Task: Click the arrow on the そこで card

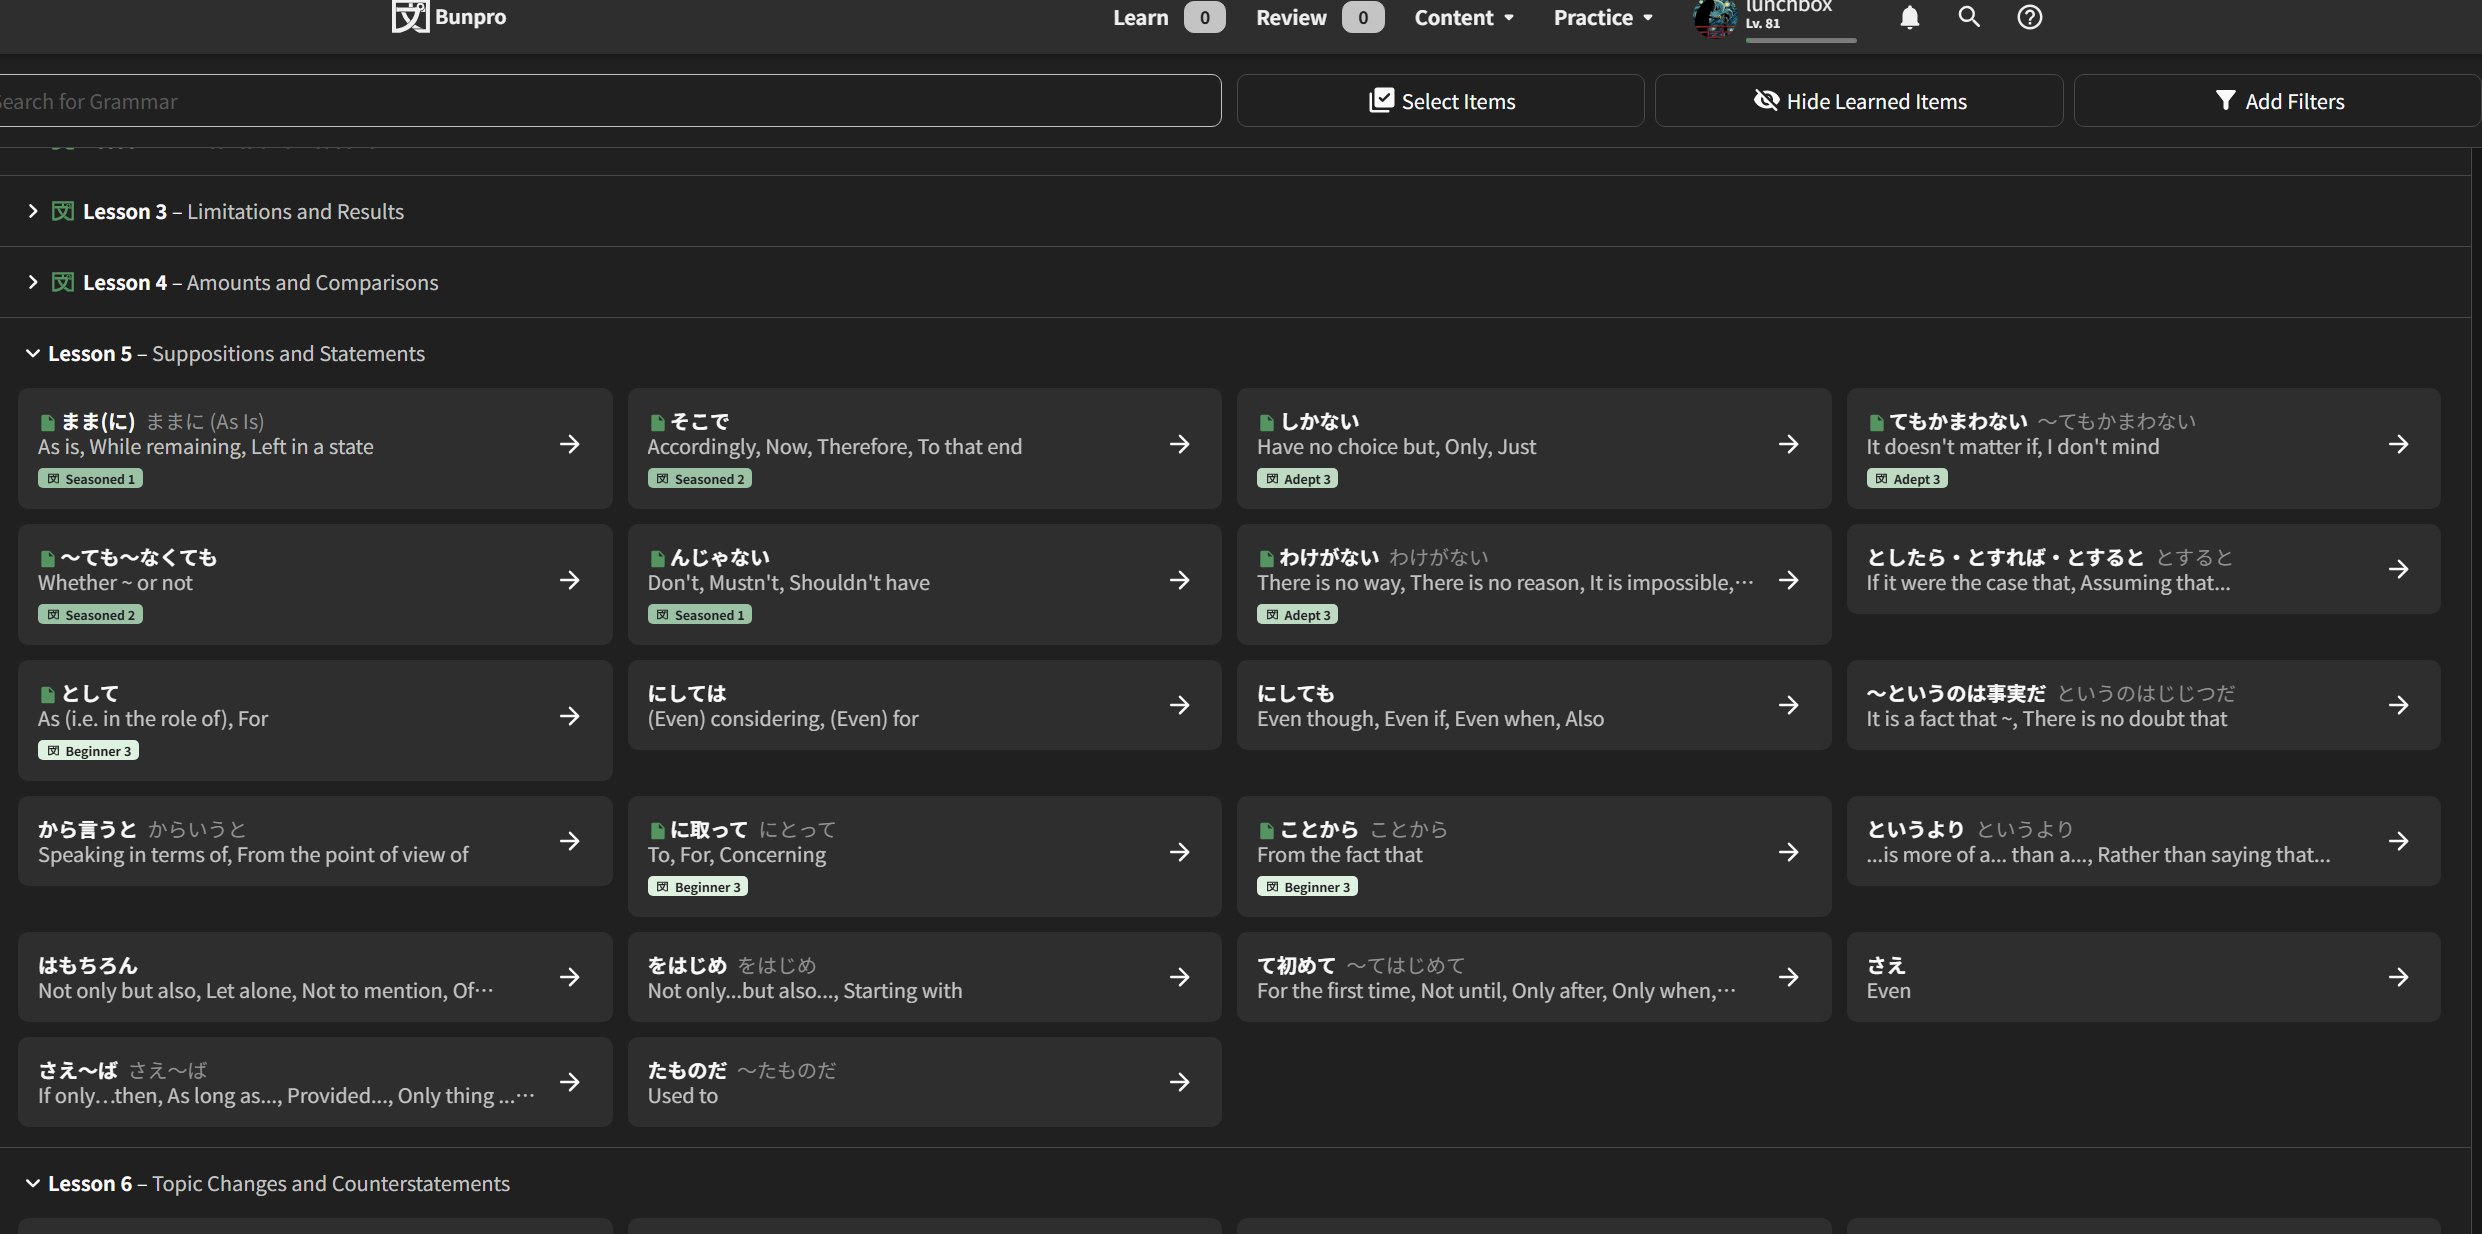Action: 1179,444
